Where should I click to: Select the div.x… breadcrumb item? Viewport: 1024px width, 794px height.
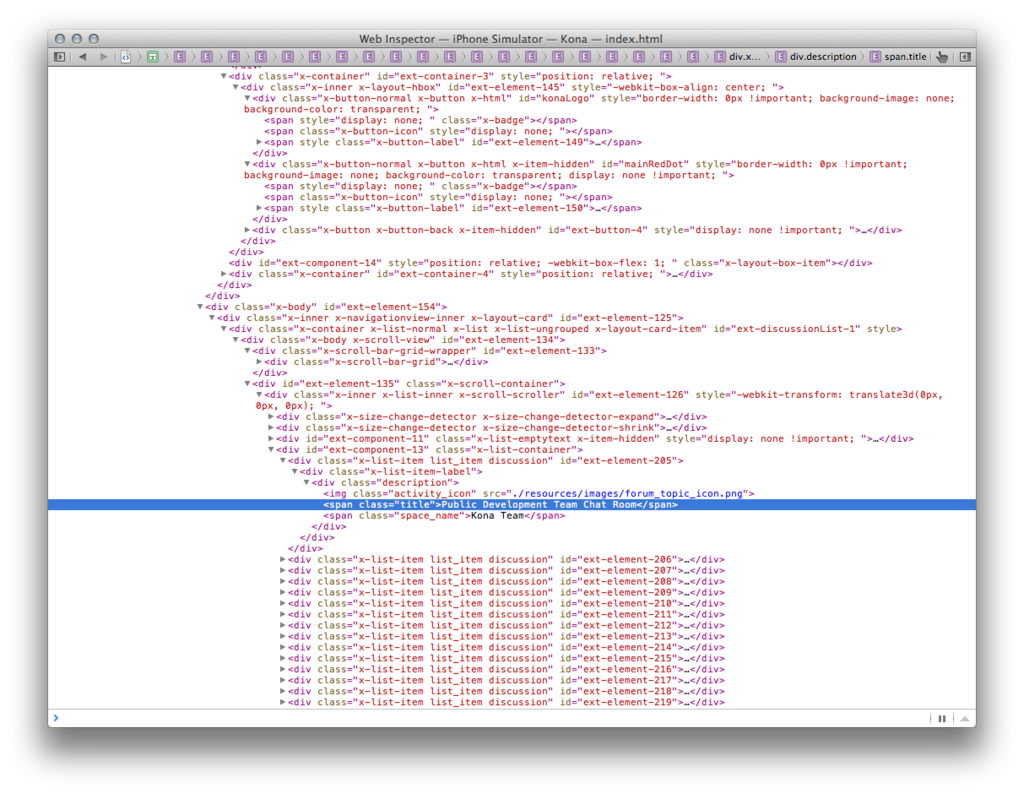pos(737,57)
